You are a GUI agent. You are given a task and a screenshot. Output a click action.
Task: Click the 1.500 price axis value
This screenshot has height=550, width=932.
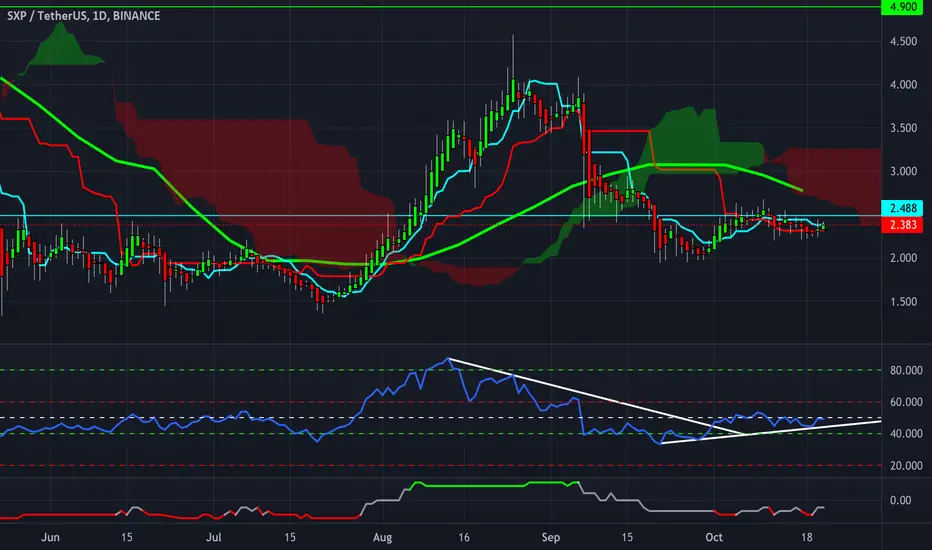pos(903,302)
